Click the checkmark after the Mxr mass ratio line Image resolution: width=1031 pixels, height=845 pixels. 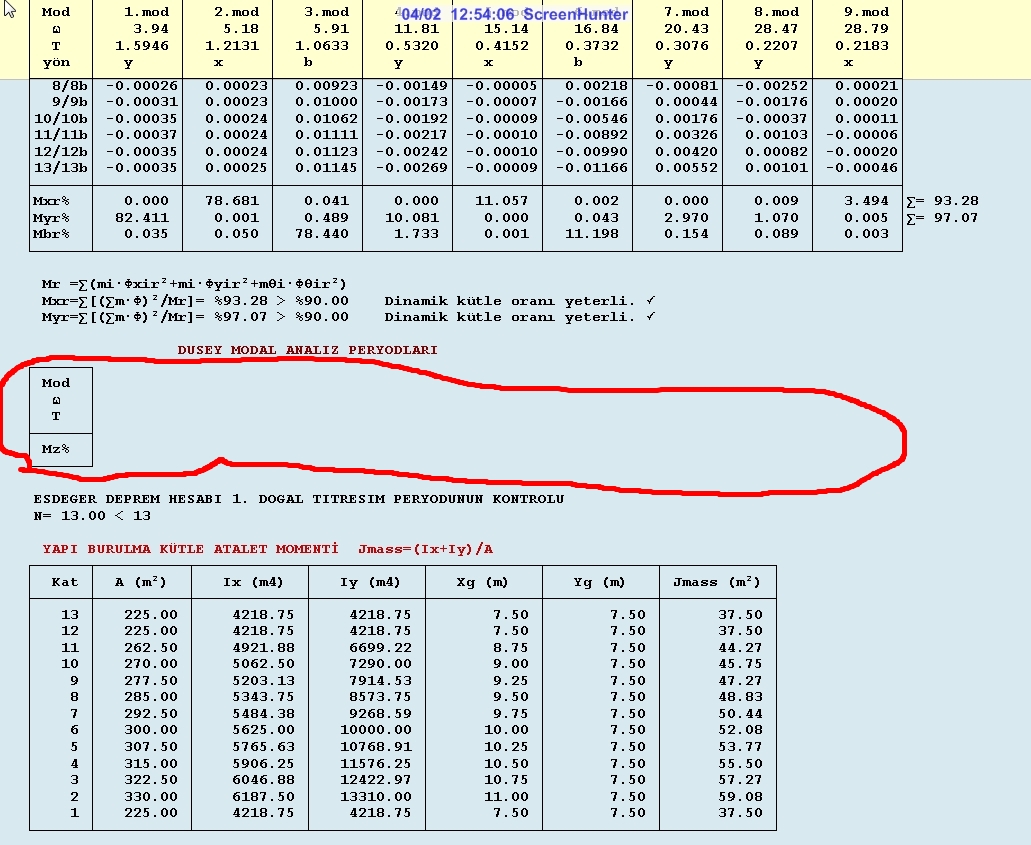click(x=651, y=300)
